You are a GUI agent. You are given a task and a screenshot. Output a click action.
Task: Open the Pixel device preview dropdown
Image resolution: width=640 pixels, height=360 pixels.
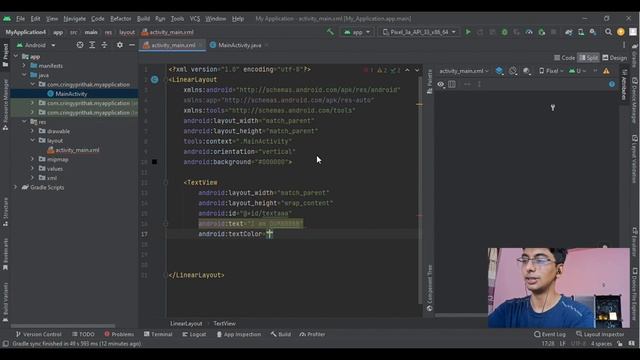click(551, 71)
